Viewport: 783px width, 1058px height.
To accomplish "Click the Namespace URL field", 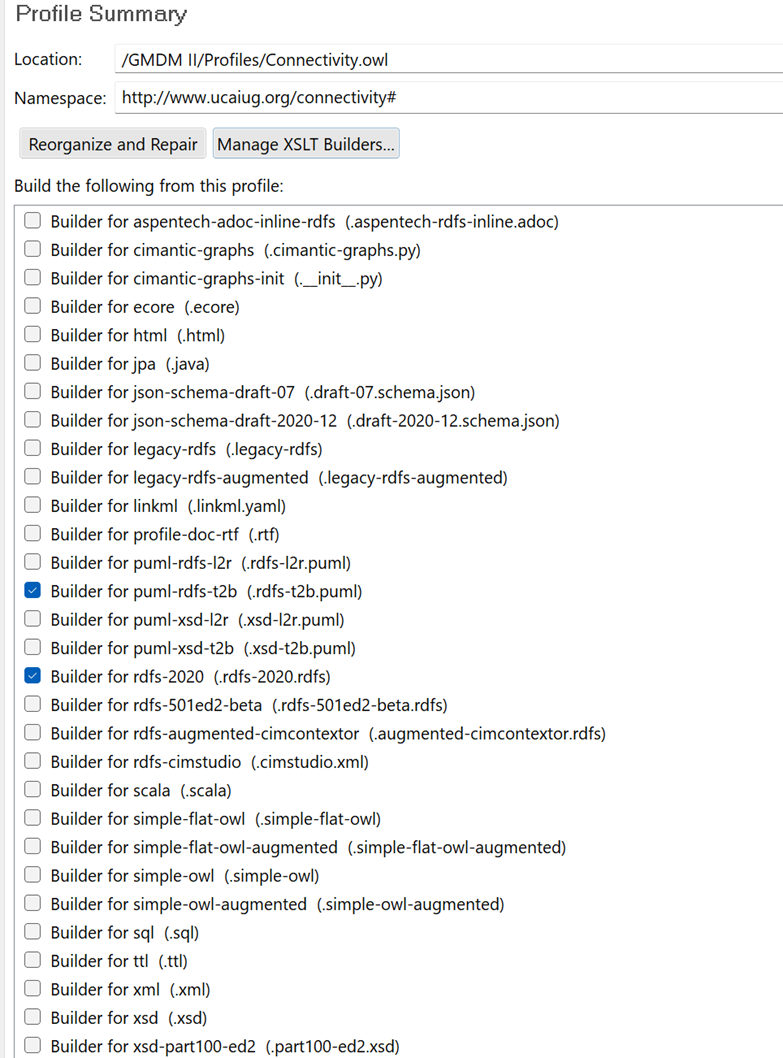I will 448,98.
